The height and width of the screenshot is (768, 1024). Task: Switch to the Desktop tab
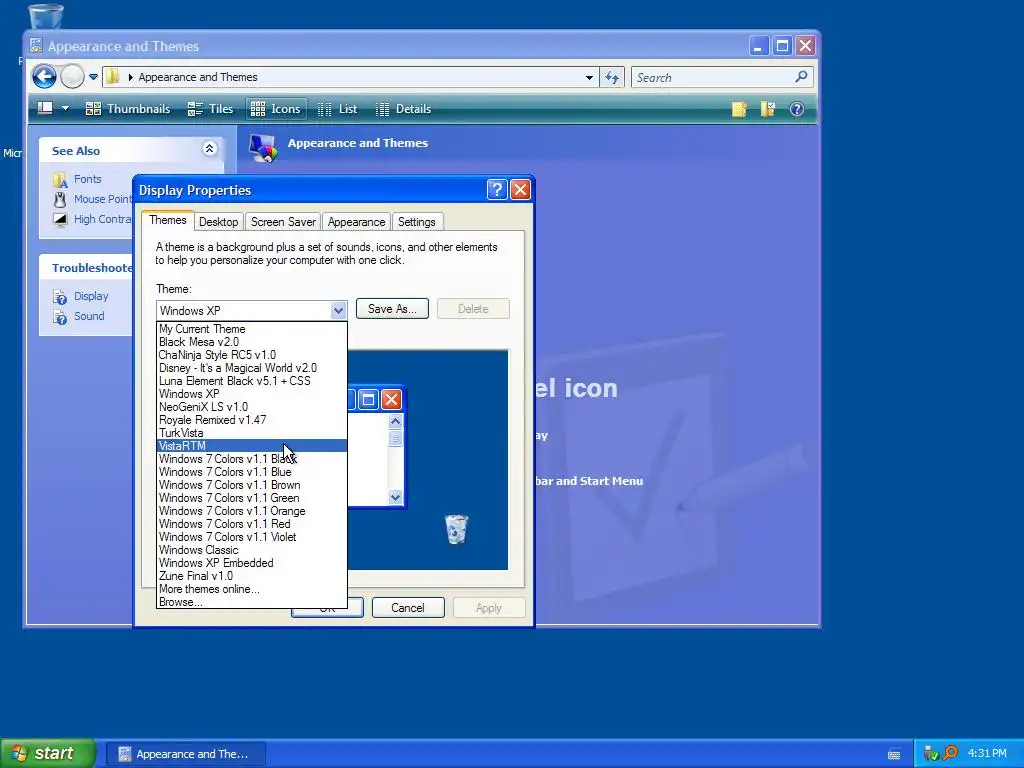click(x=218, y=222)
